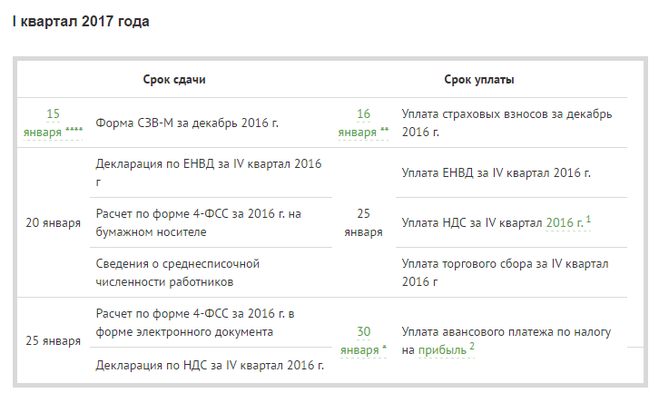The height and width of the screenshot is (403, 659).
Task: Click footnote superscript 1 after "2016 г."
Action: [x=589, y=219]
